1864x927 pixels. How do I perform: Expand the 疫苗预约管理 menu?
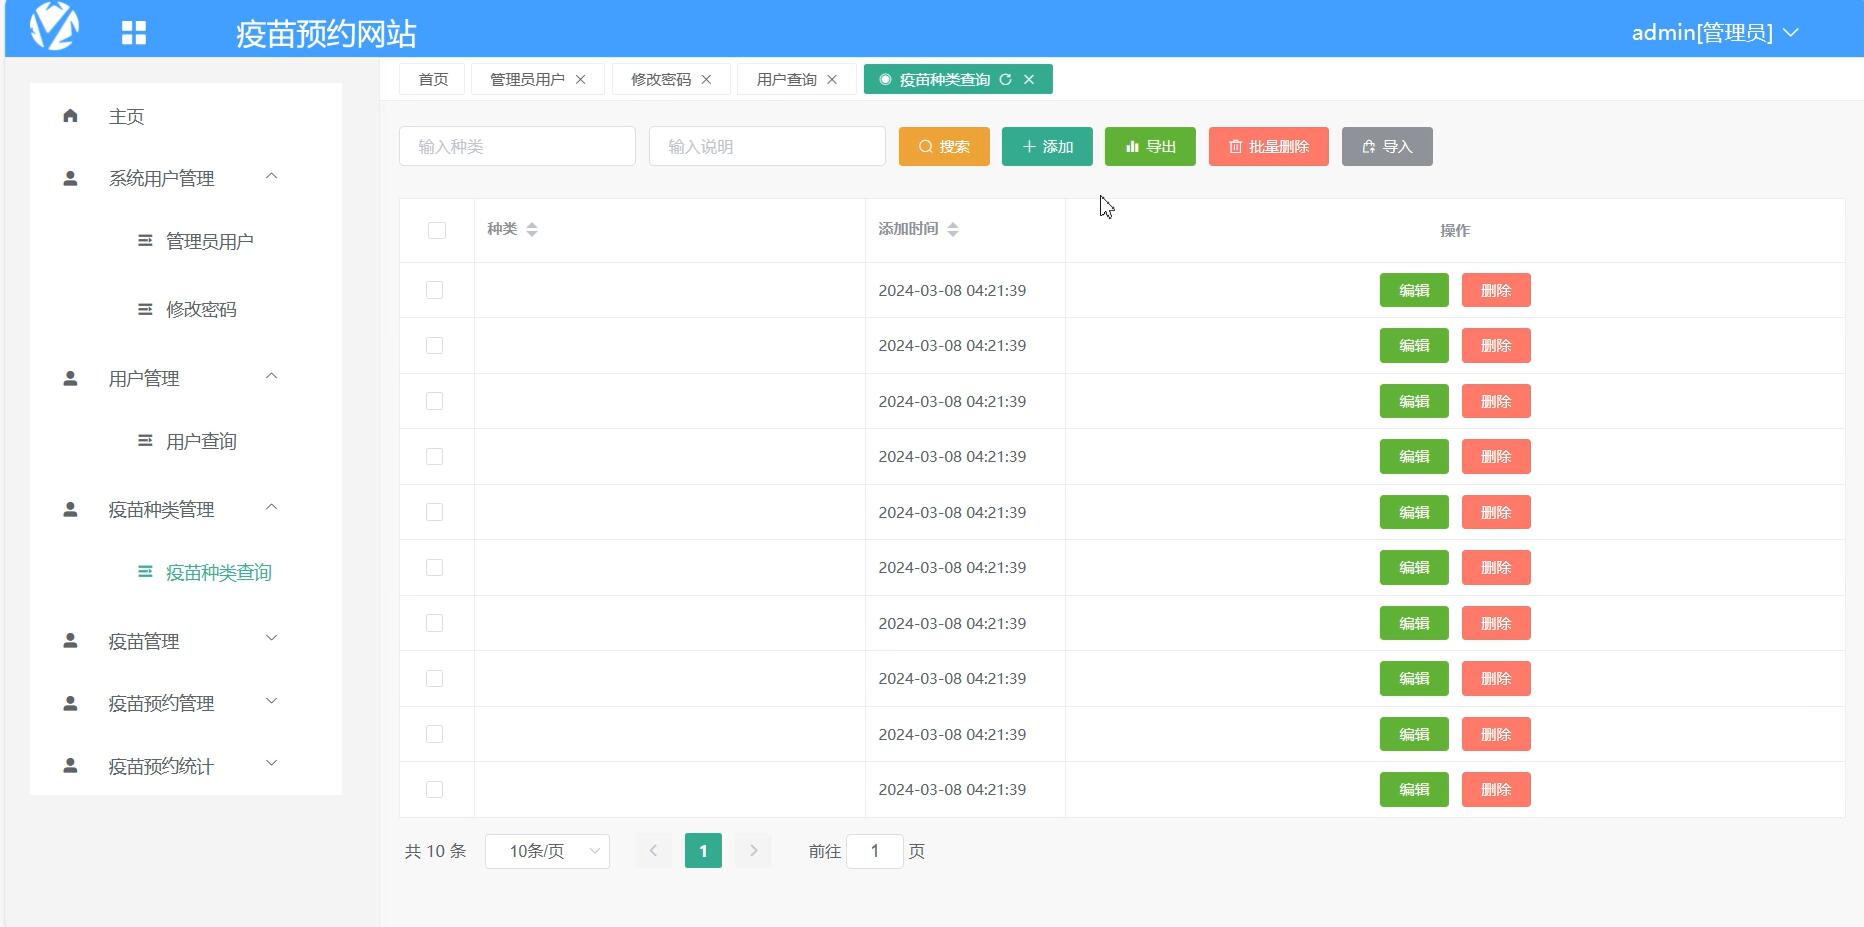click(x=271, y=701)
